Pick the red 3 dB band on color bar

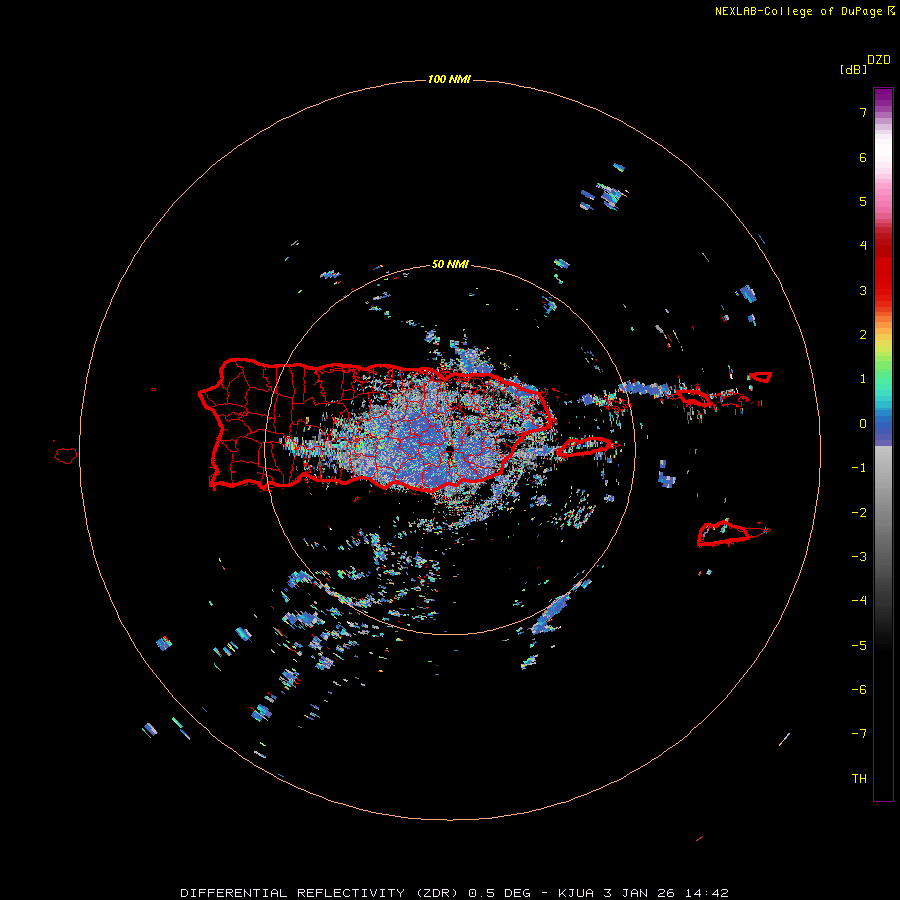(x=883, y=290)
